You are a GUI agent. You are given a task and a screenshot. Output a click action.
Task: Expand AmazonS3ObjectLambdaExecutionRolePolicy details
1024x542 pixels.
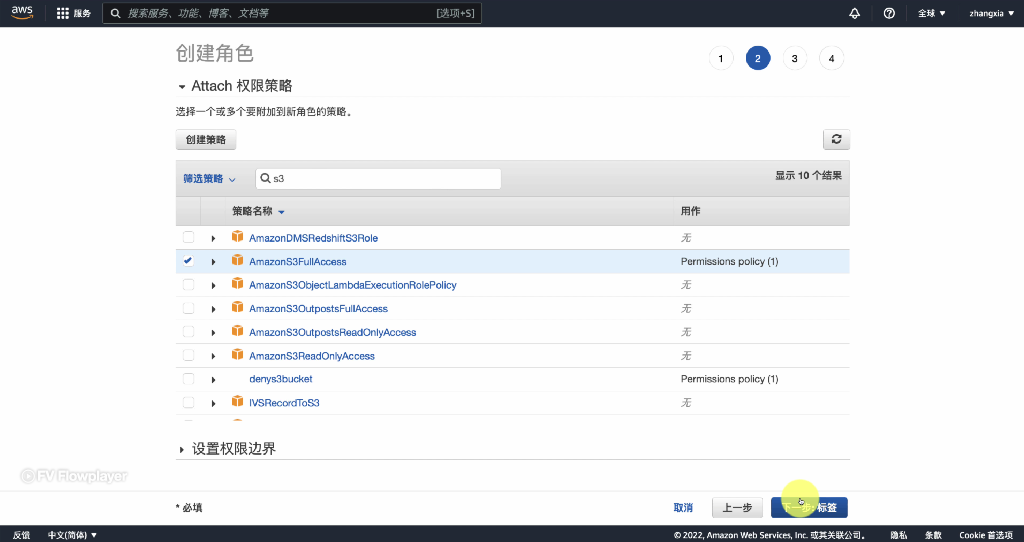[214, 285]
